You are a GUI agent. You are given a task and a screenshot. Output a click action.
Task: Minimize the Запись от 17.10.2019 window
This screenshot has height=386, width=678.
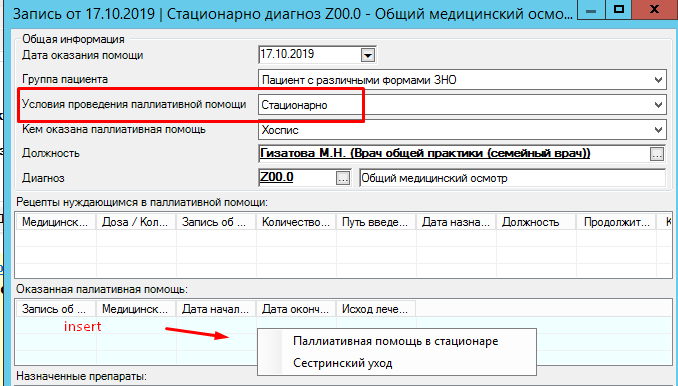(x=591, y=10)
